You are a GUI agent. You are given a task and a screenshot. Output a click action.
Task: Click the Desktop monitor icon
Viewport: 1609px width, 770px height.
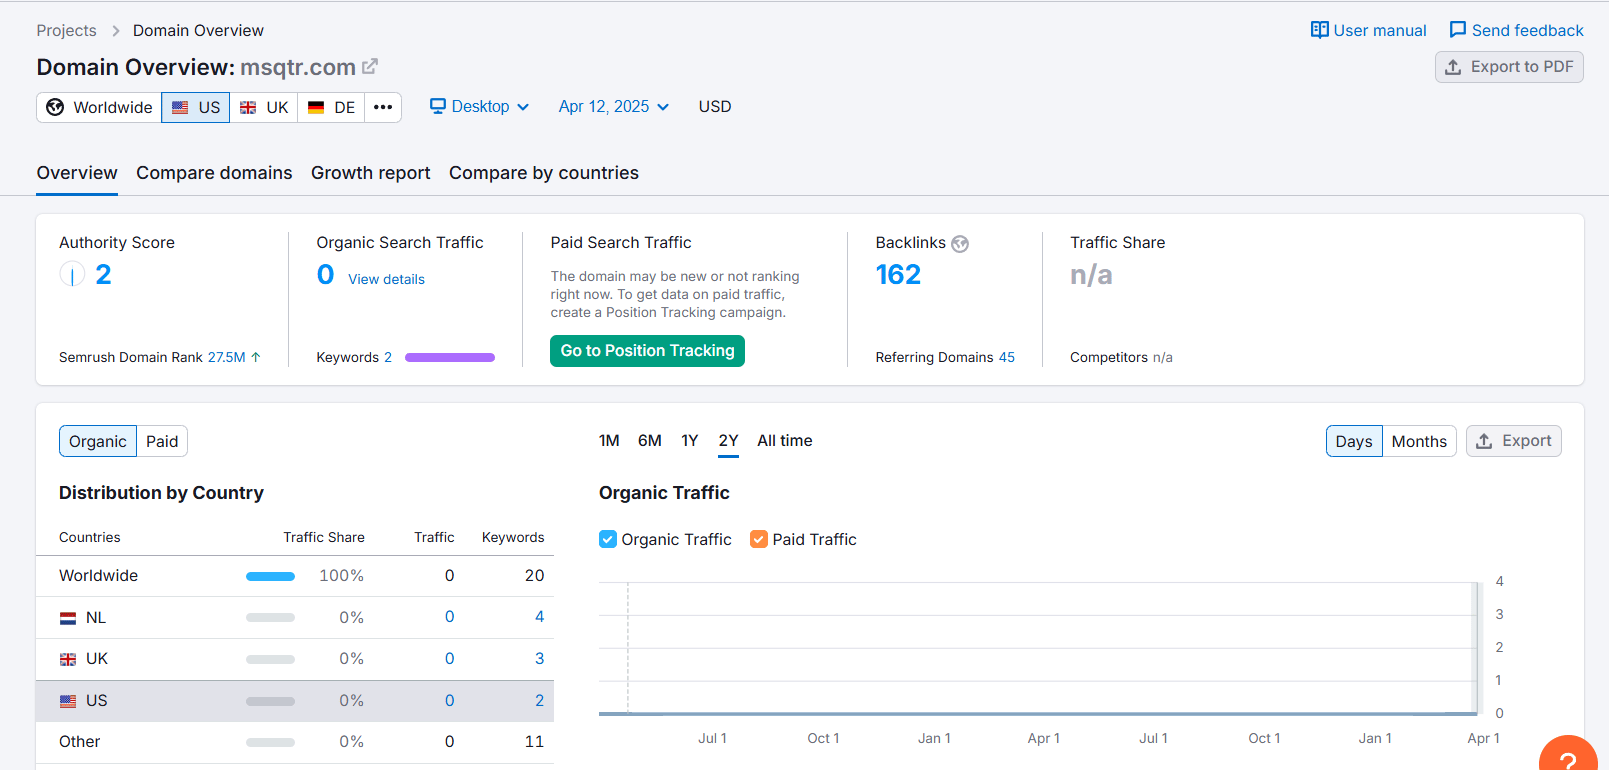click(x=438, y=106)
